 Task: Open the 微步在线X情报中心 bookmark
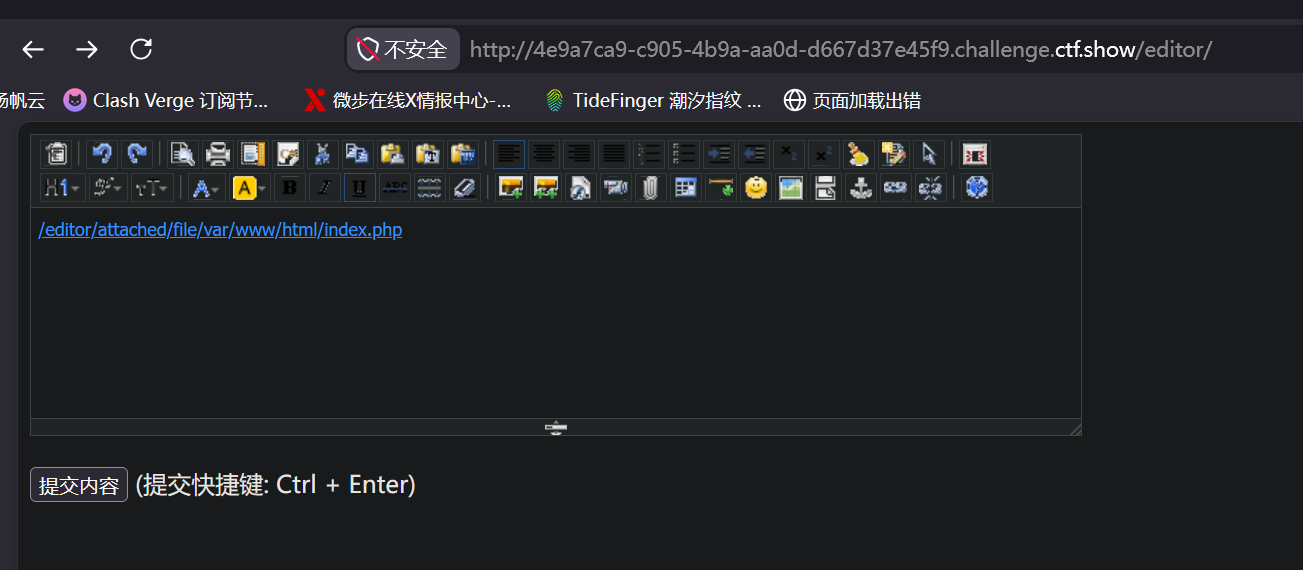pyautogui.click(x=408, y=100)
